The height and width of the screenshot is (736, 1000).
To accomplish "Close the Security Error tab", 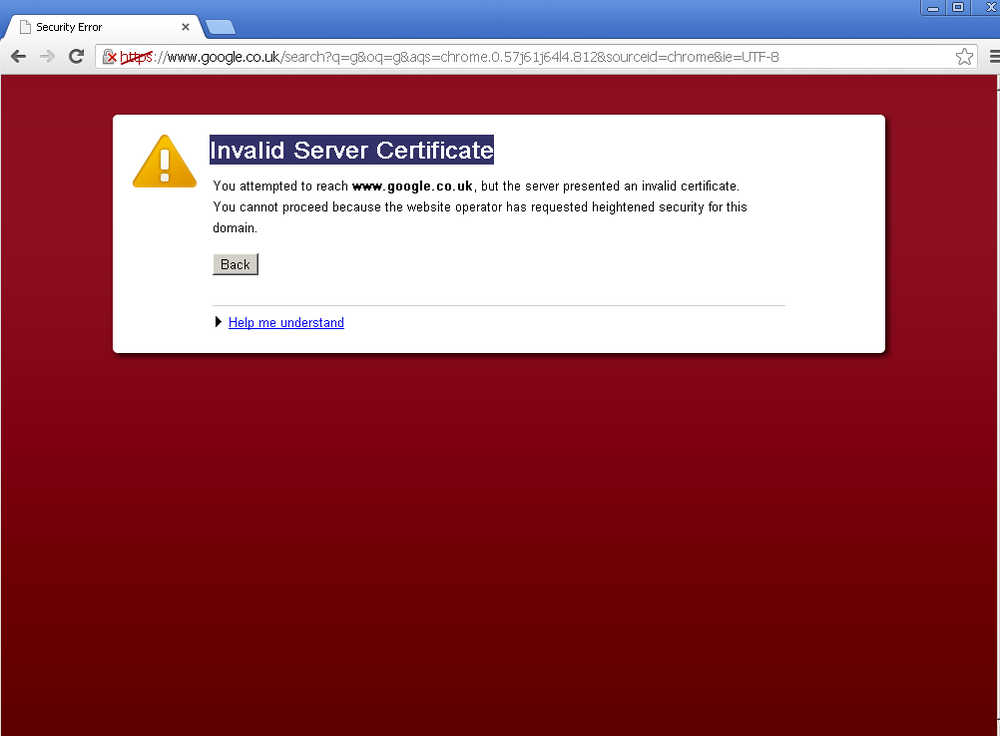I will pyautogui.click(x=186, y=27).
